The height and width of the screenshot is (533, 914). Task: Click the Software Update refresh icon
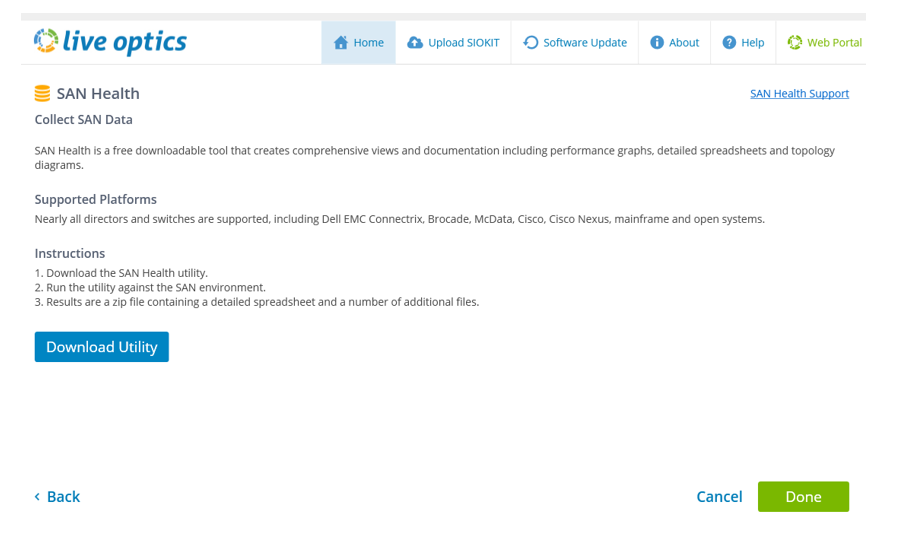(531, 43)
